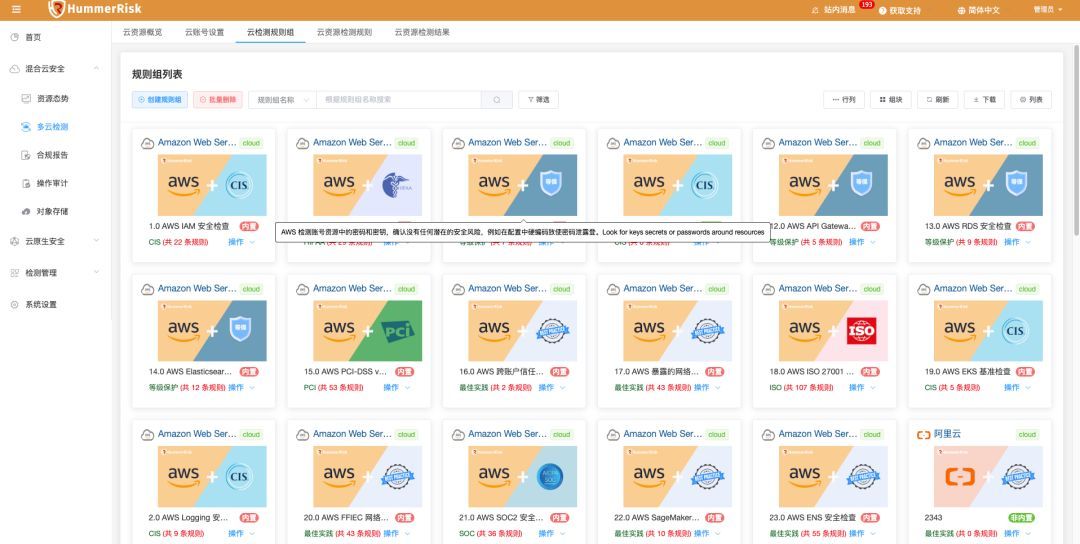
Task: Click the 批量删除 button
Action: 218,100
